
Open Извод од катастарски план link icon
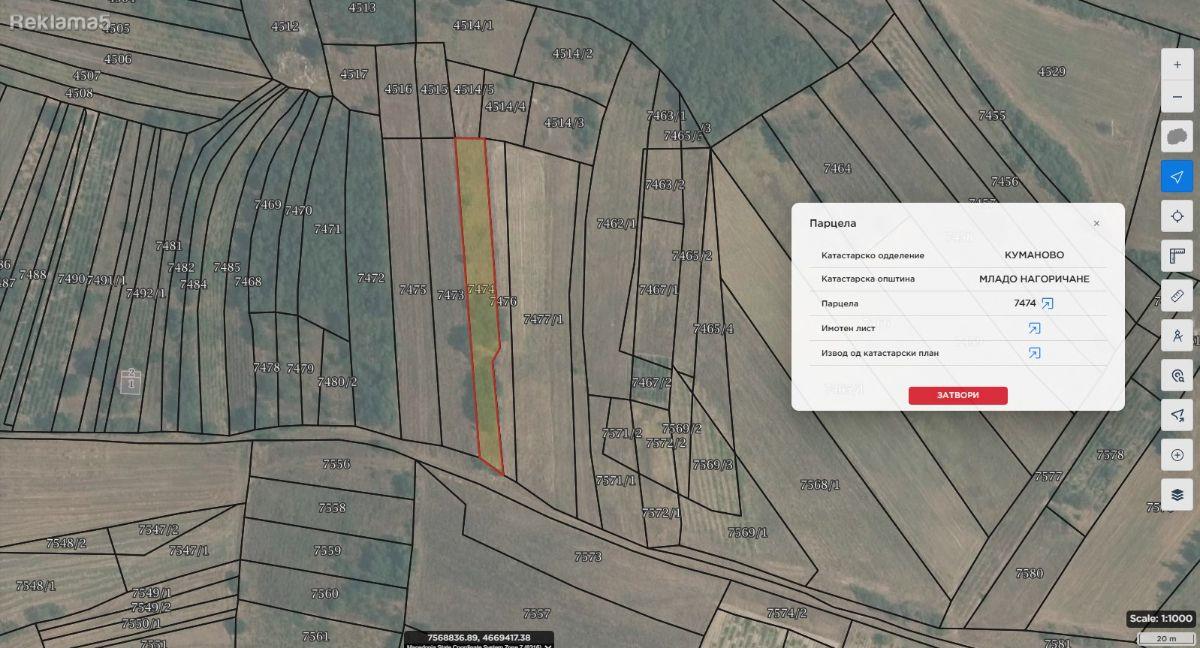[1034, 353]
